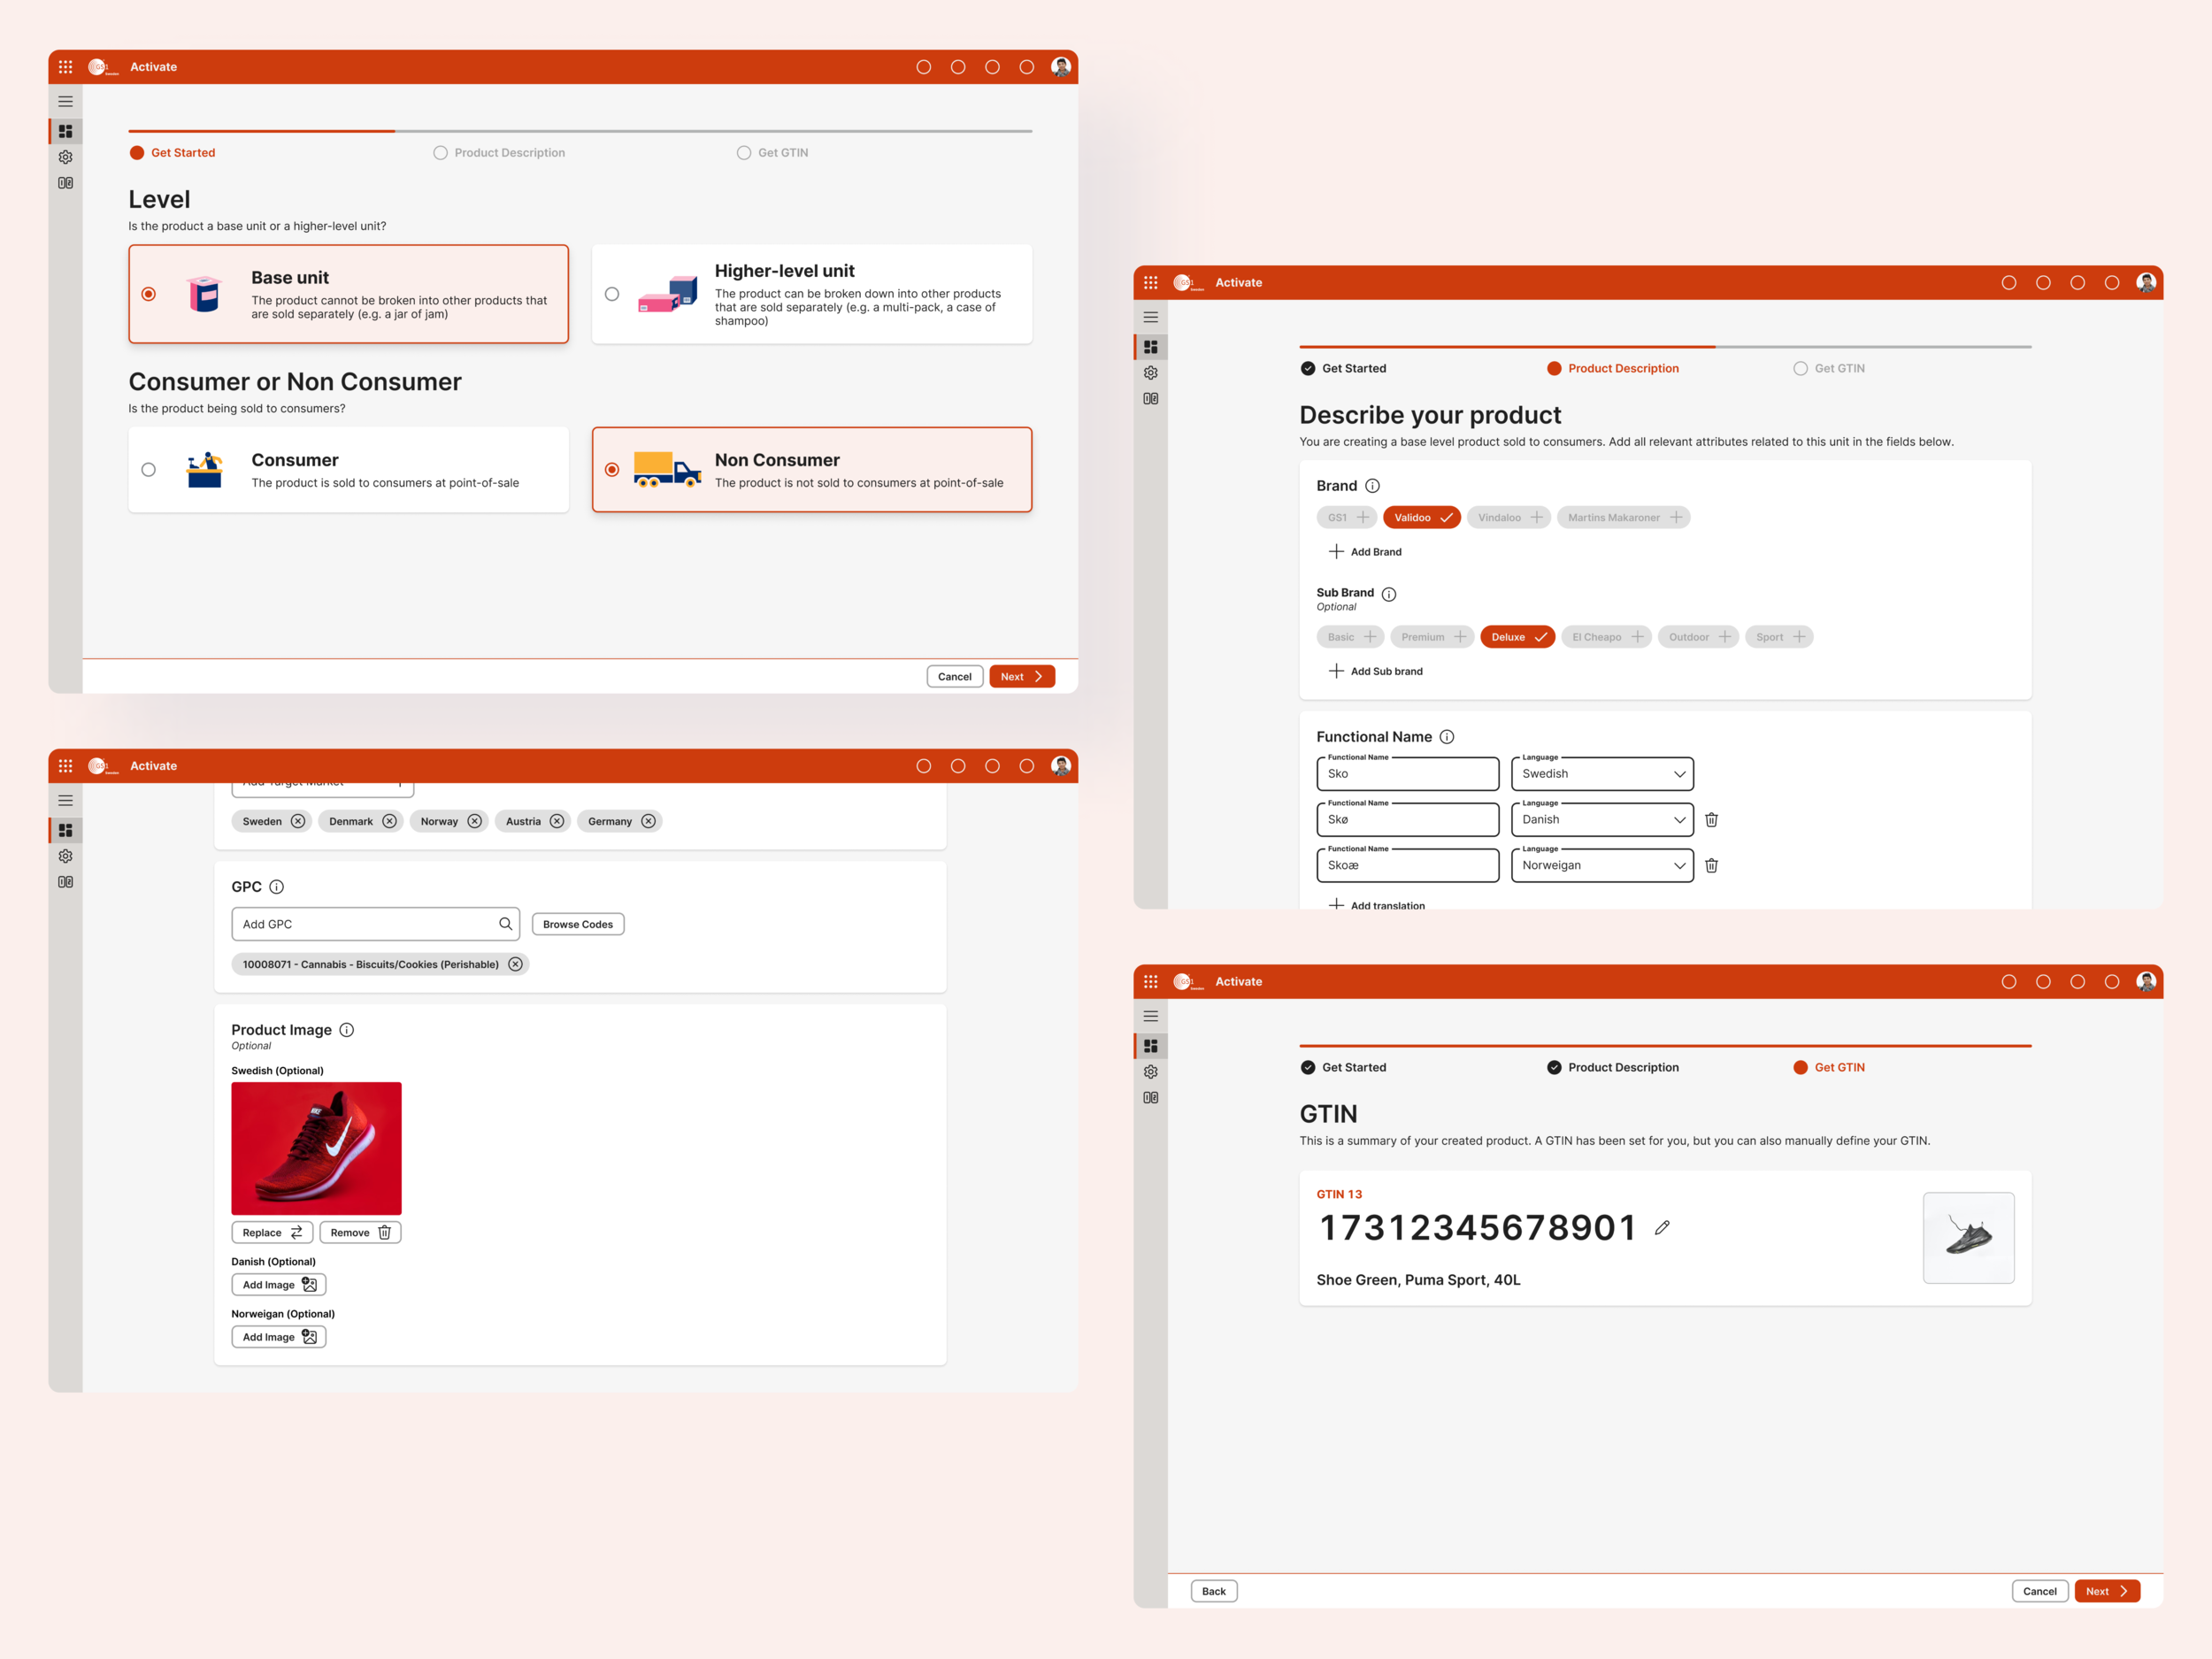Add Danish product image

tap(279, 1285)
